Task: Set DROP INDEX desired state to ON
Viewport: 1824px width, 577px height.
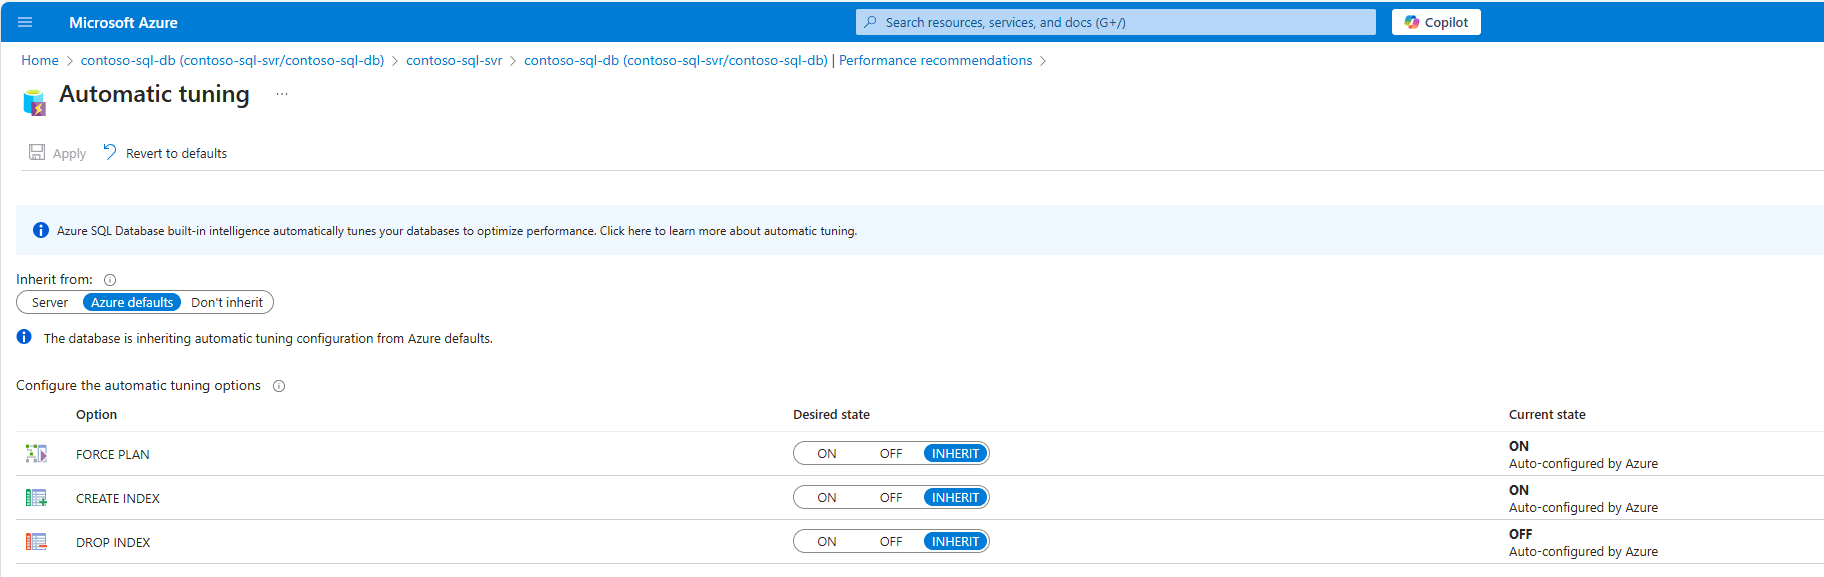Action: [827, 541]
